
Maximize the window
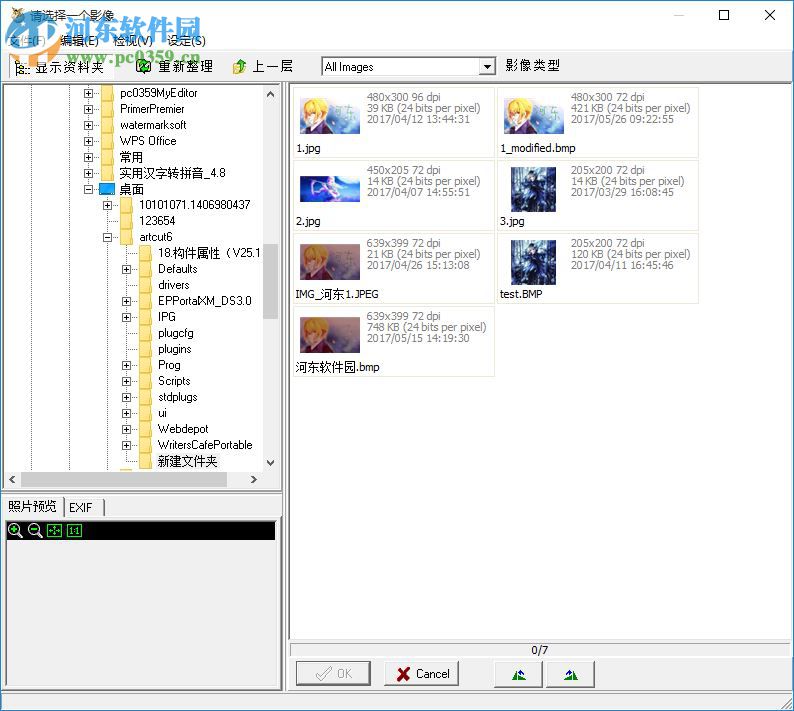coord(724,15)
